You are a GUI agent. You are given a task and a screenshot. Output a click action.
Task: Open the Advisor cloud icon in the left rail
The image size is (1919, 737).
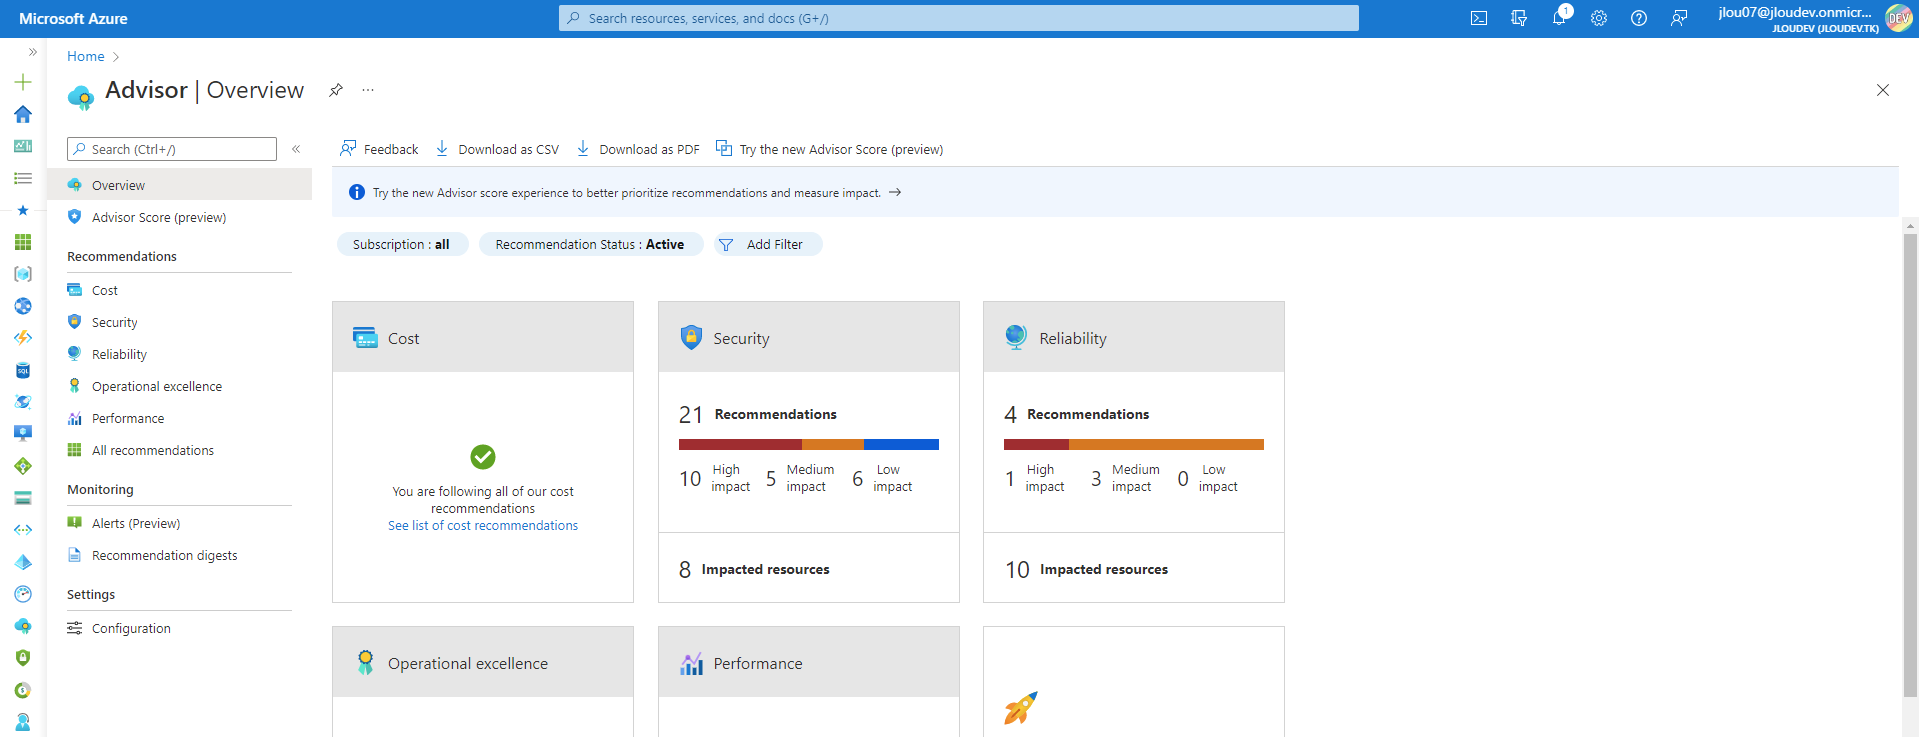click(23, 626)
